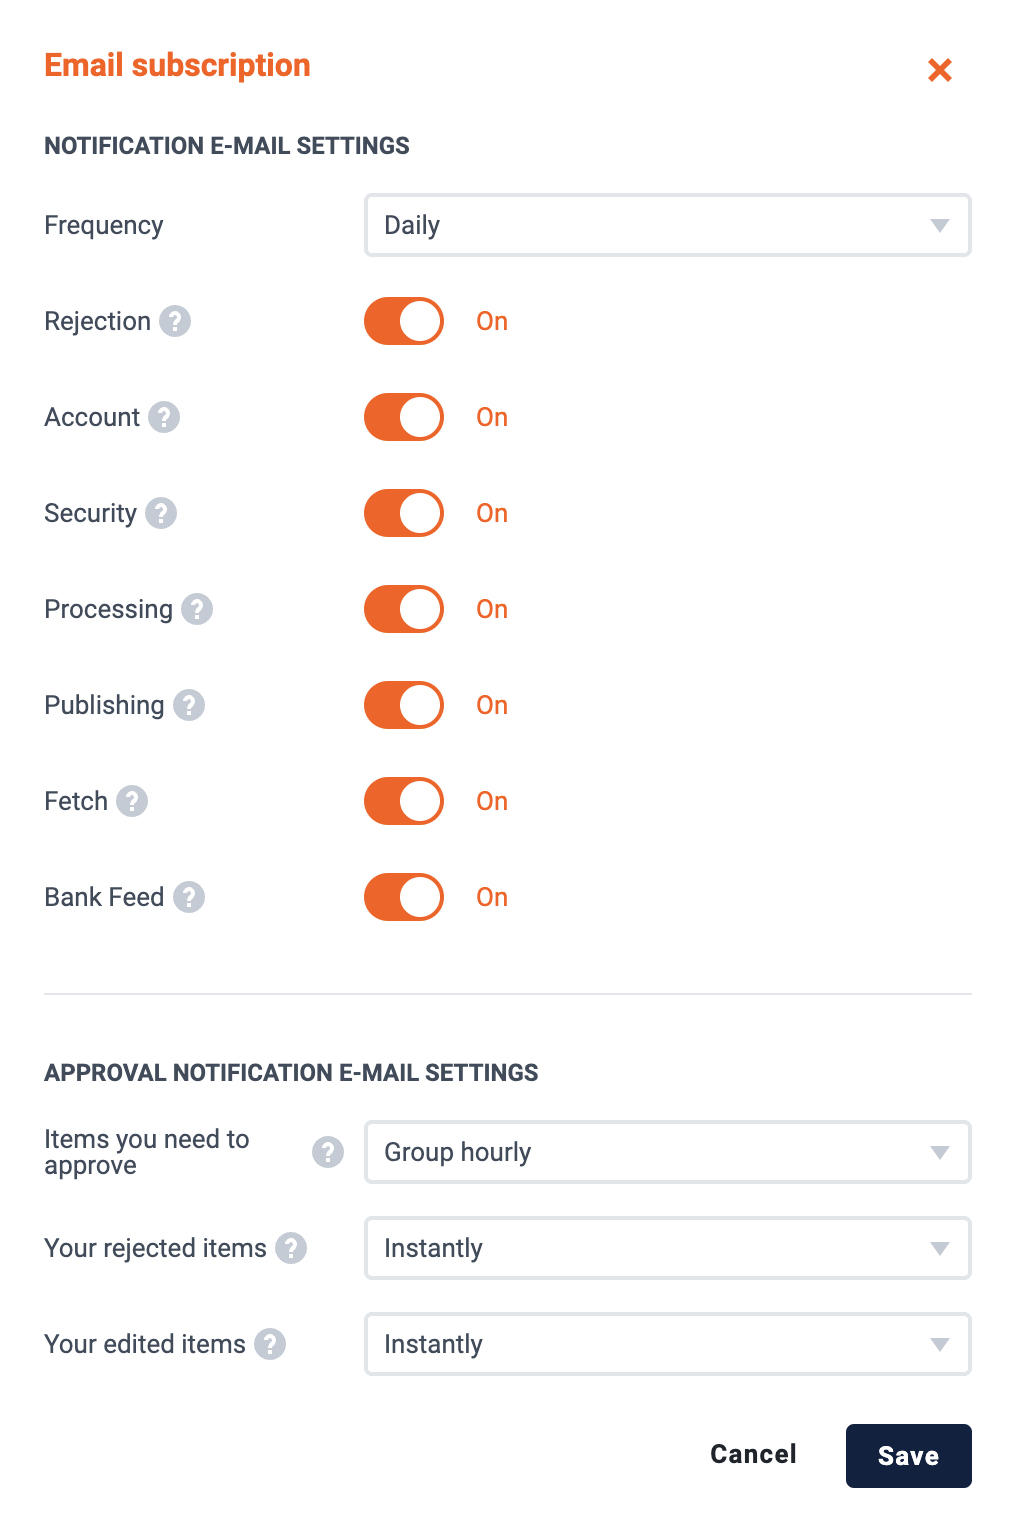Show help for Items you need to approve
Image resolution: width=1014 pixels, height=1532 pixels.
[x=328, y=1152]
